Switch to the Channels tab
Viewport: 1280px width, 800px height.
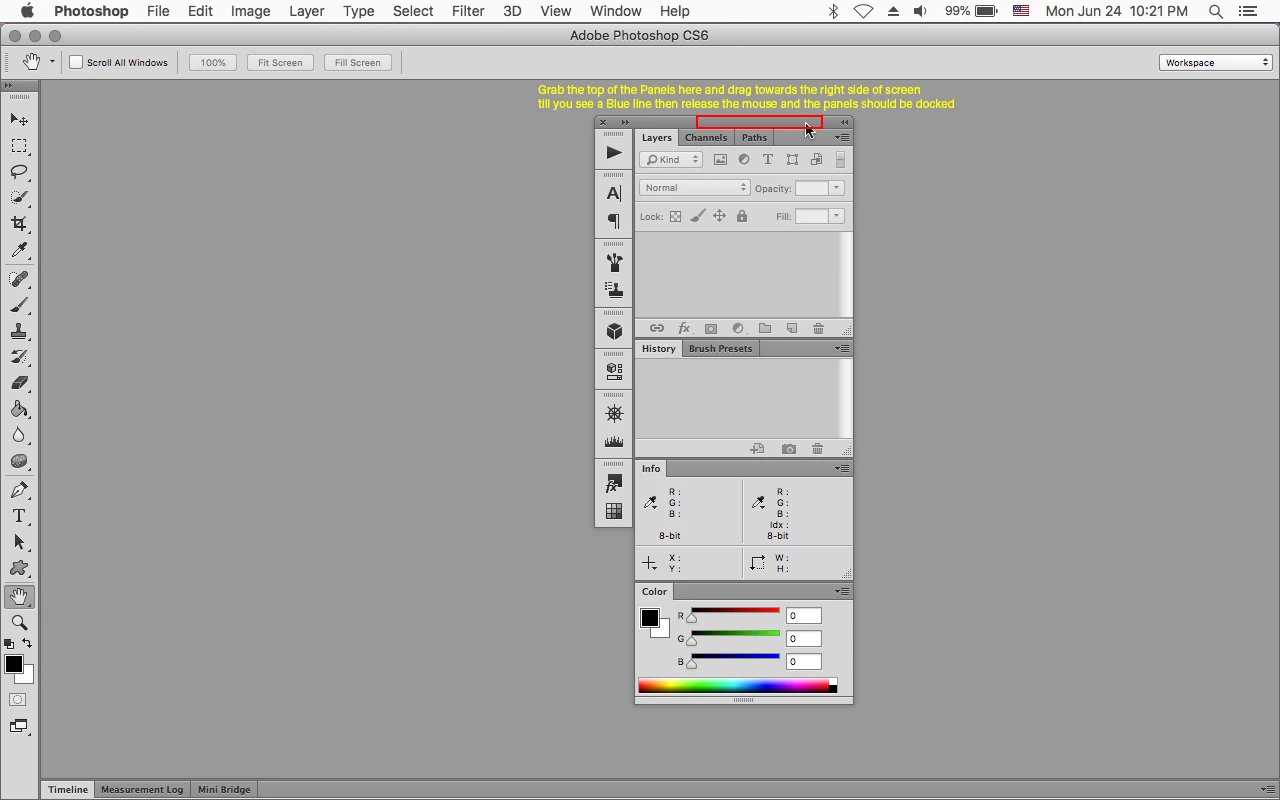[706, 138]
